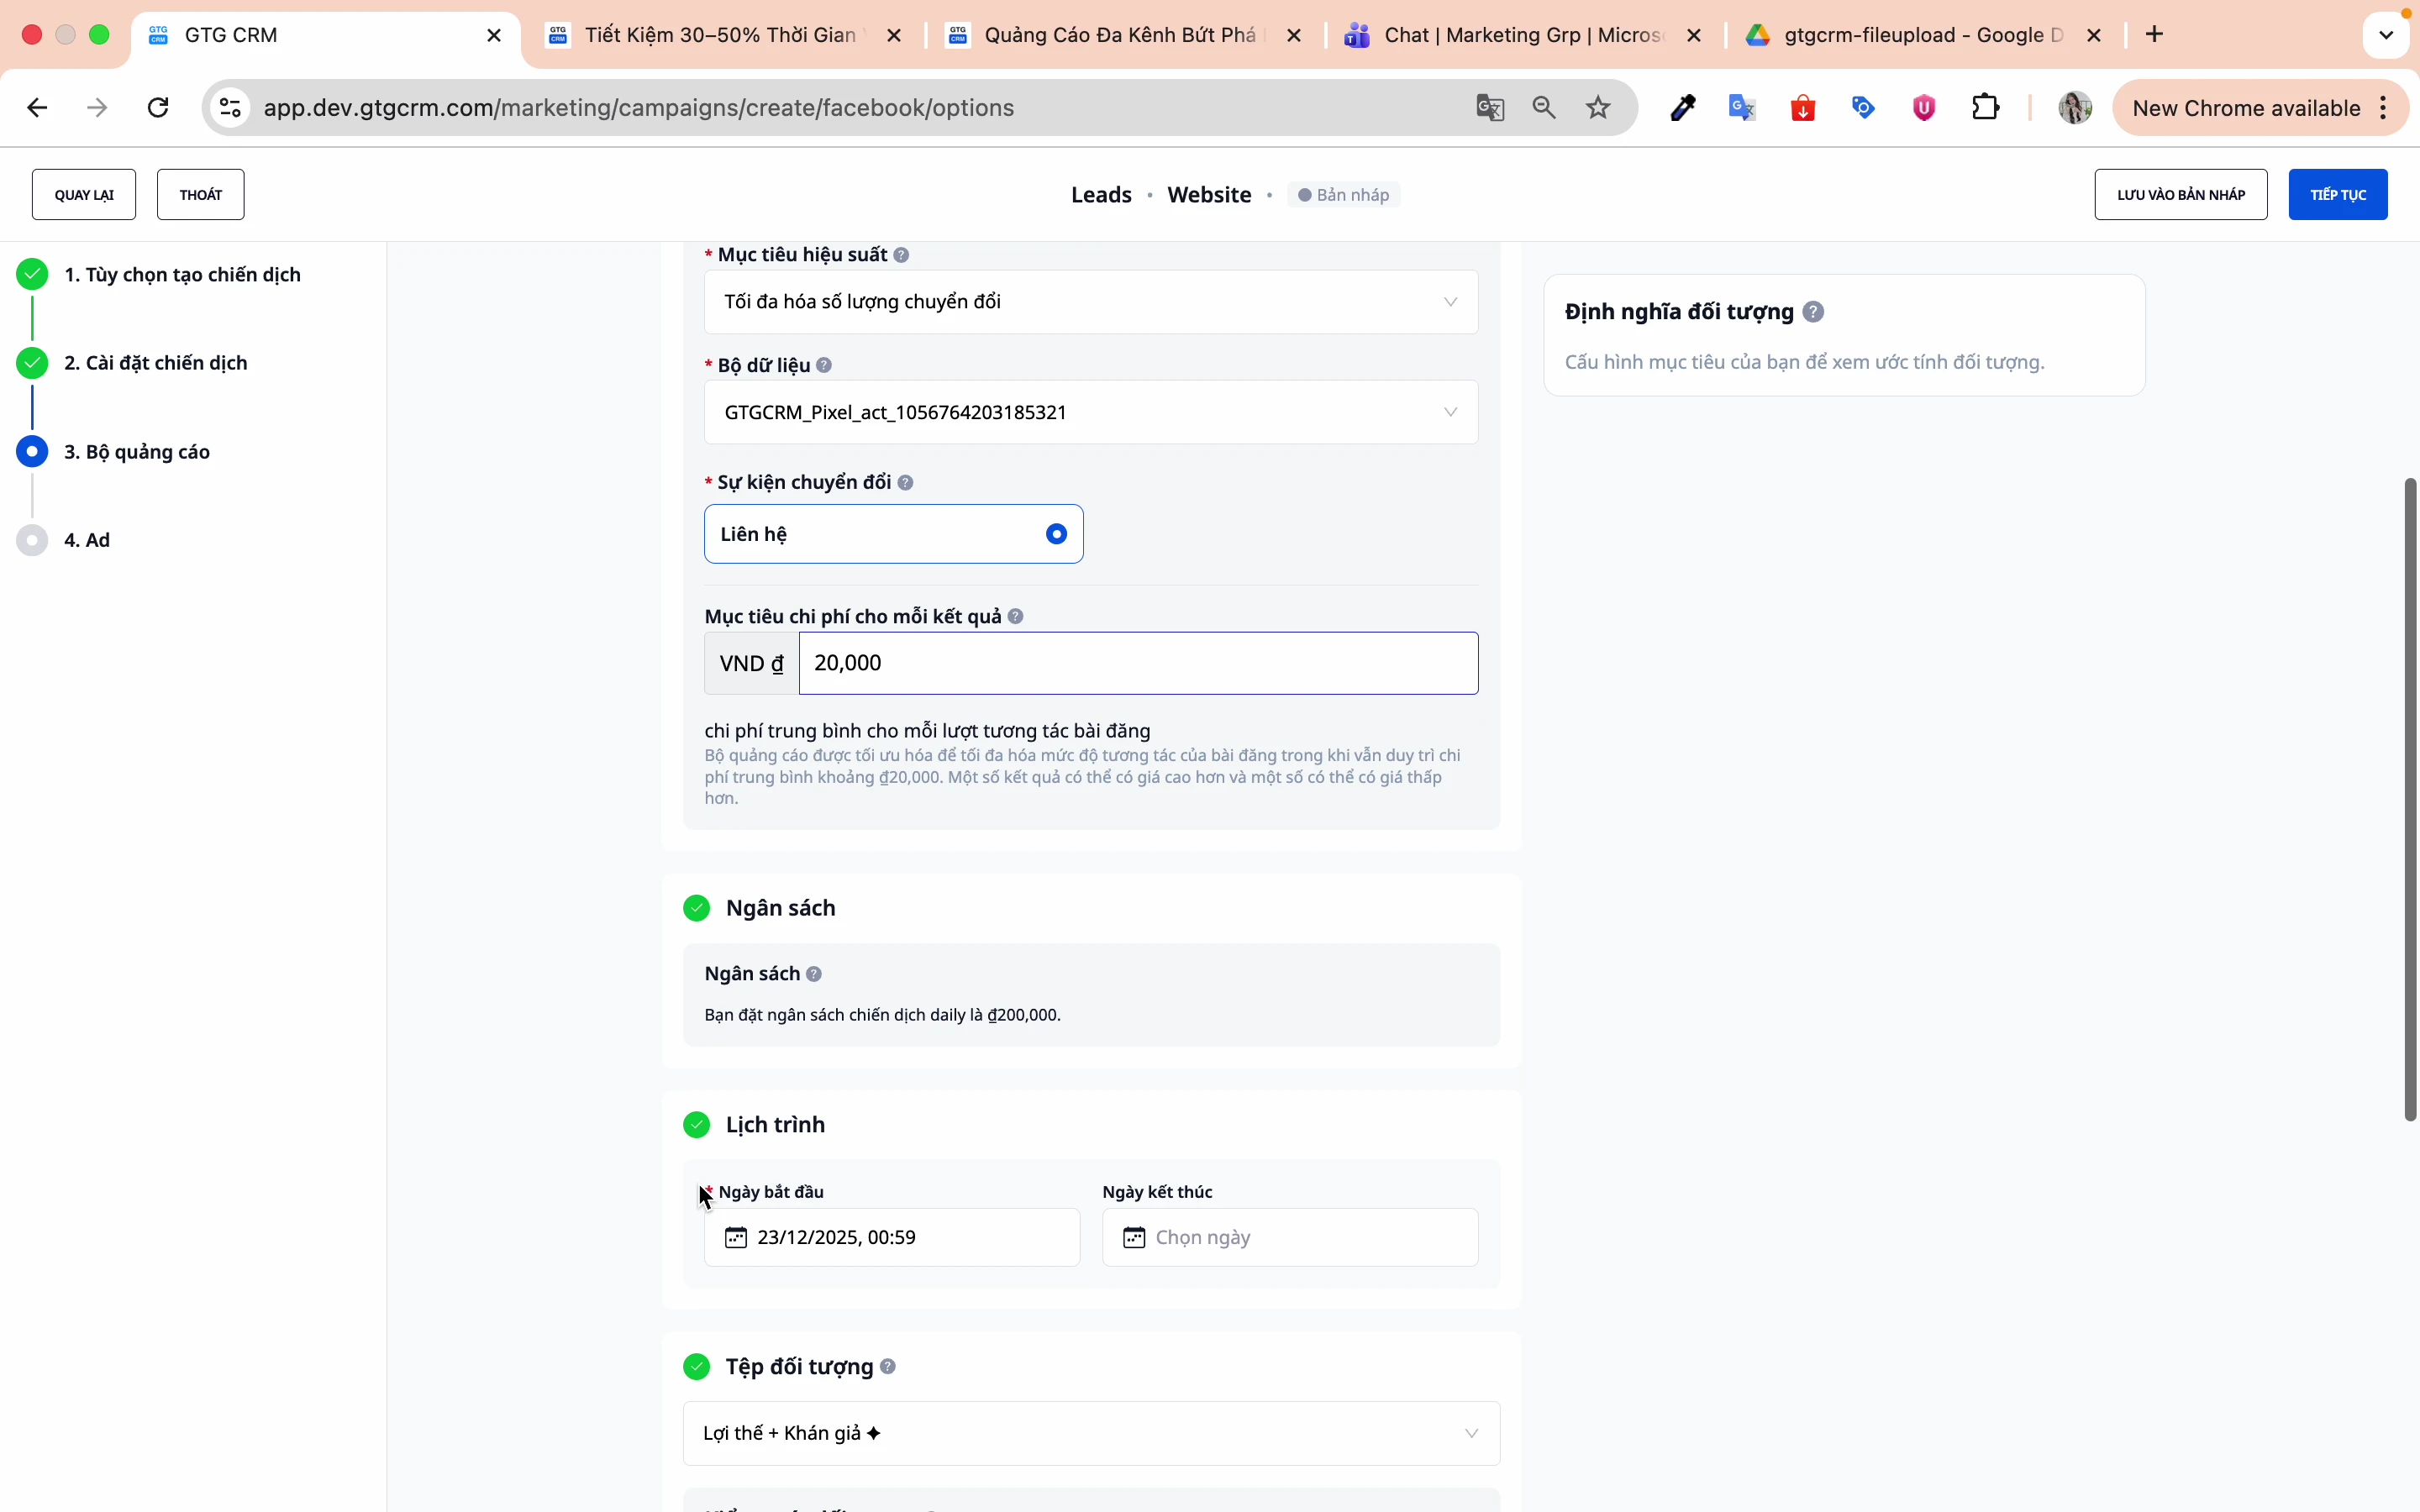2420x1512 pixels.
Task: Click Google Translate icon in address bar
Action: tap(1490, 108)
